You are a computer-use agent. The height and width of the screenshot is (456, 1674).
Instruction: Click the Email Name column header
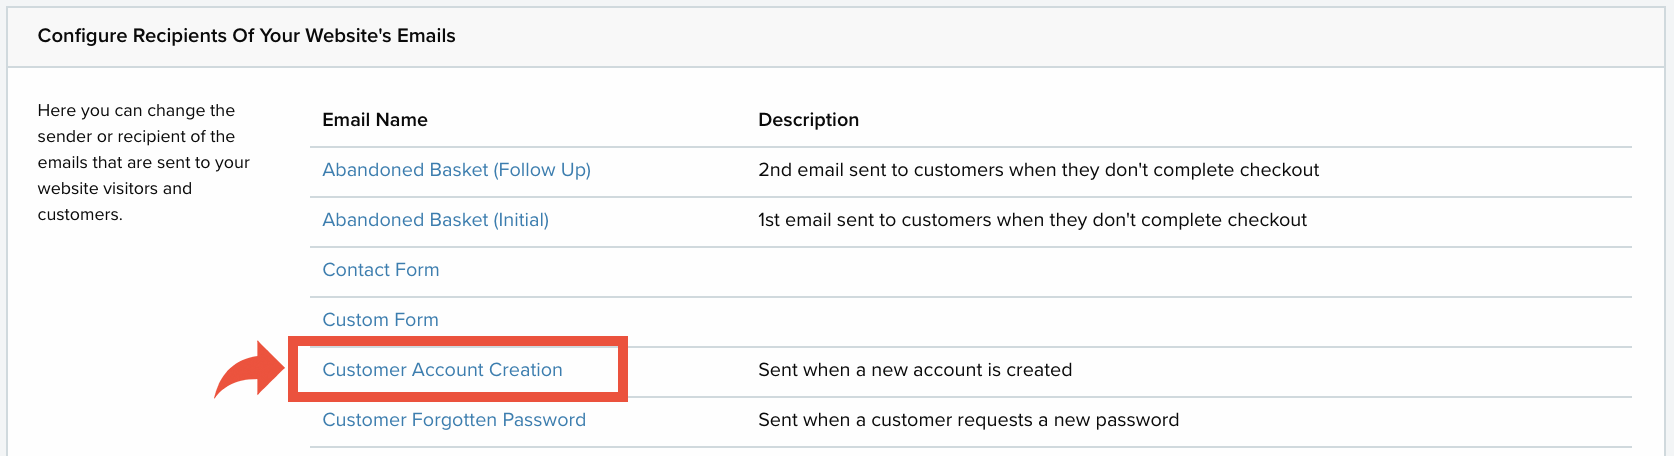point(375,120)
